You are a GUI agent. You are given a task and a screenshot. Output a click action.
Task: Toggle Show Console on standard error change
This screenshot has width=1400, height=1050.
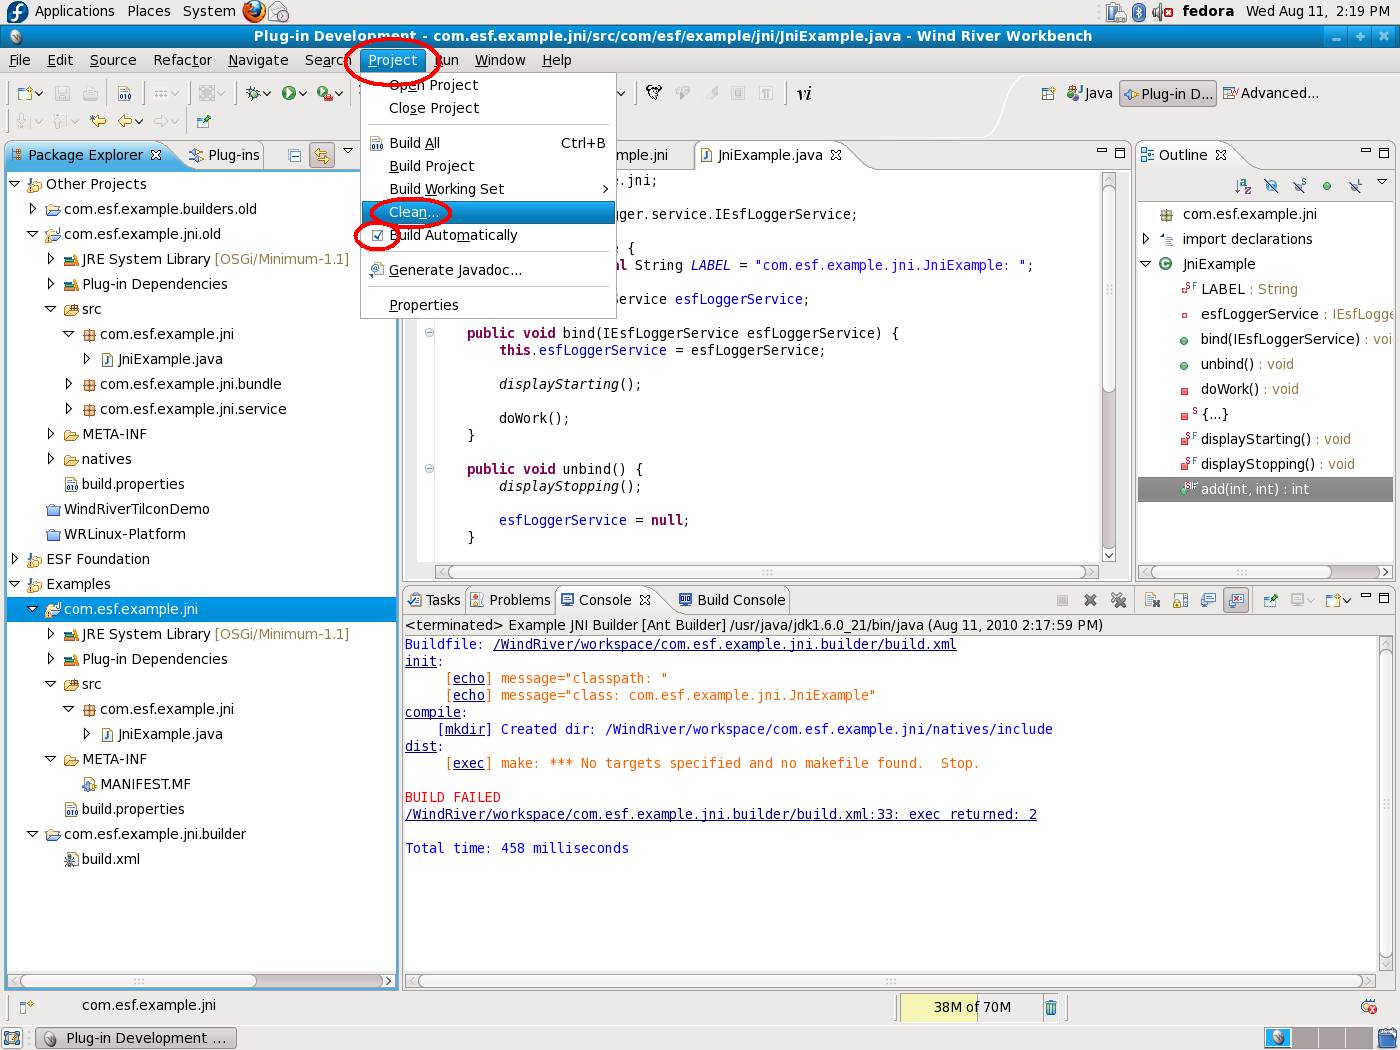point(1236,600)
